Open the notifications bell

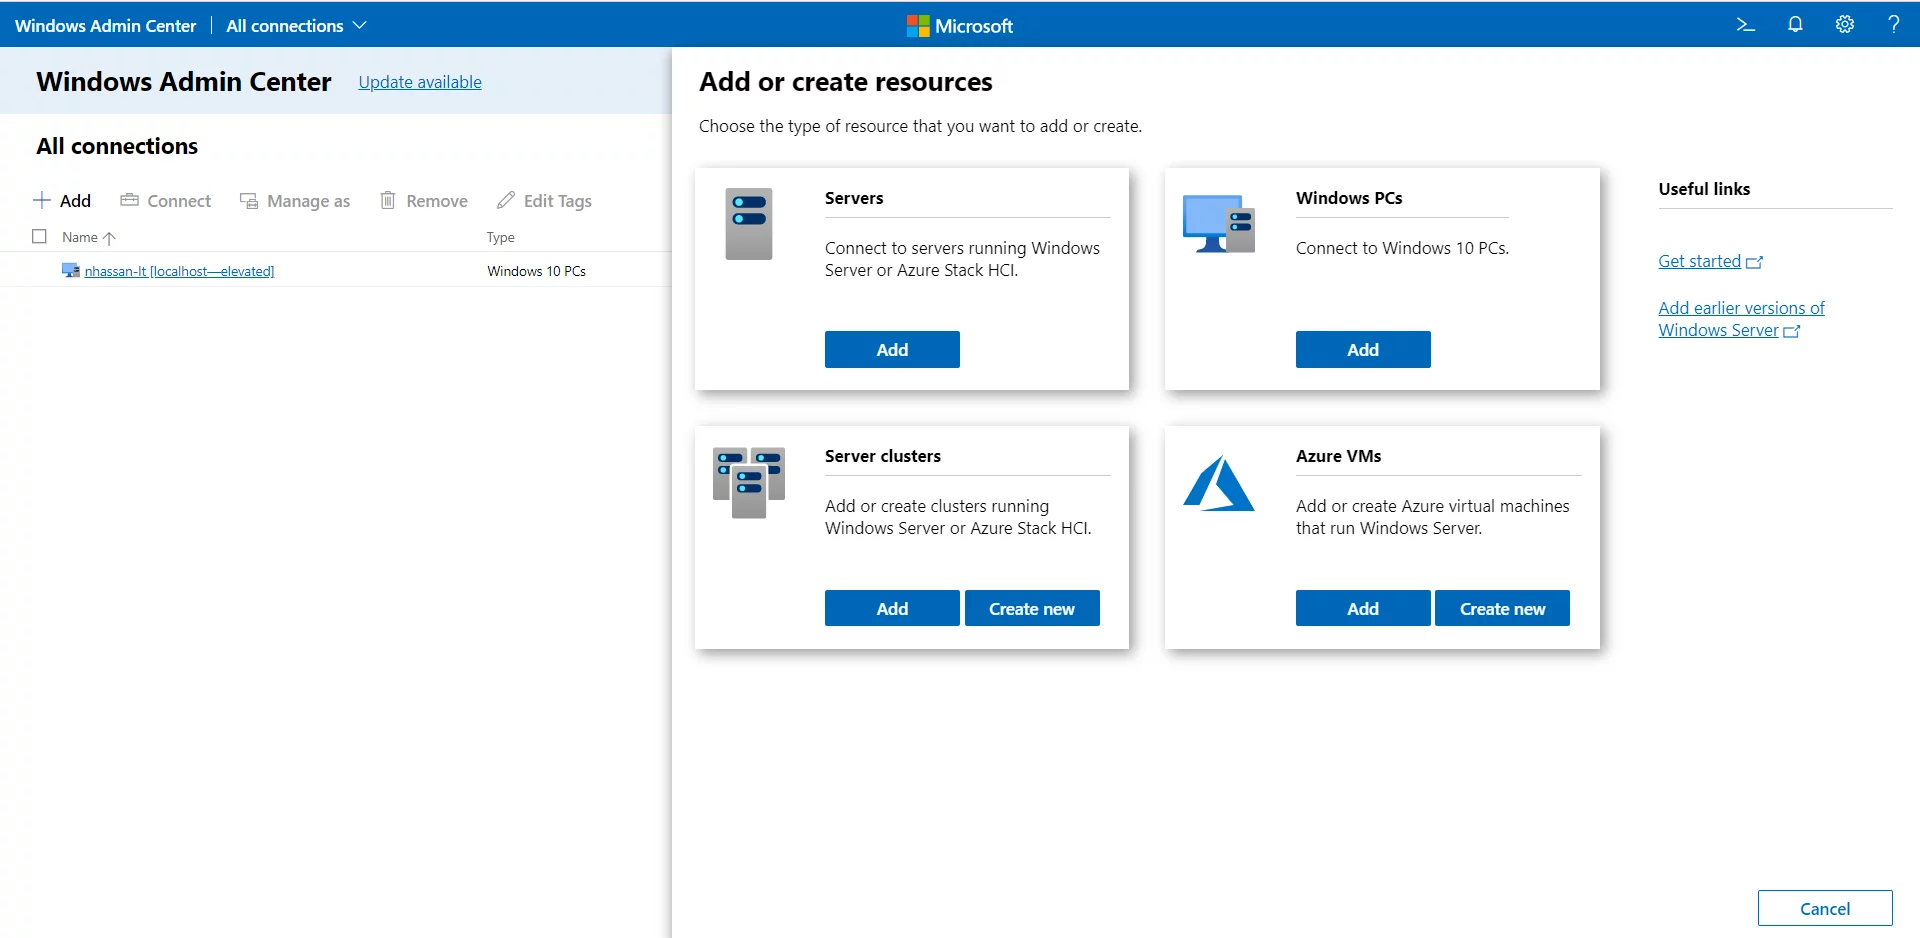1795,25
